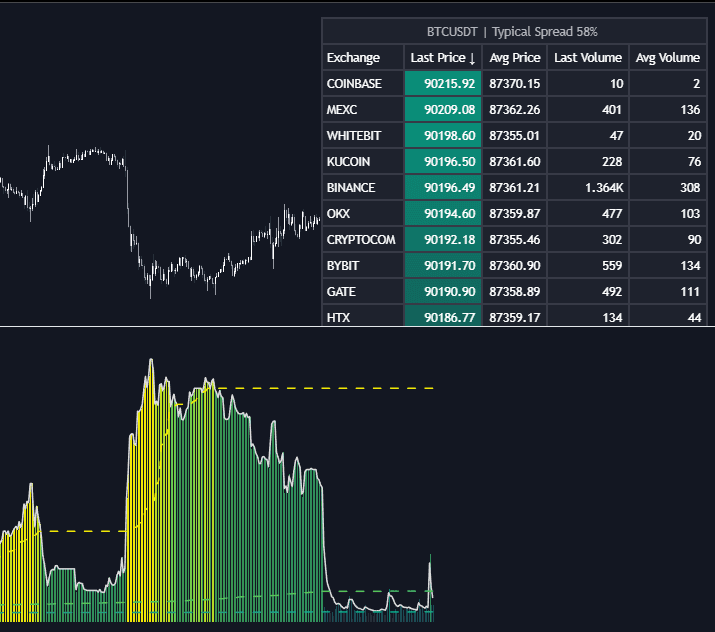Click last price 90192.18
715x632 pixels.
443,239
